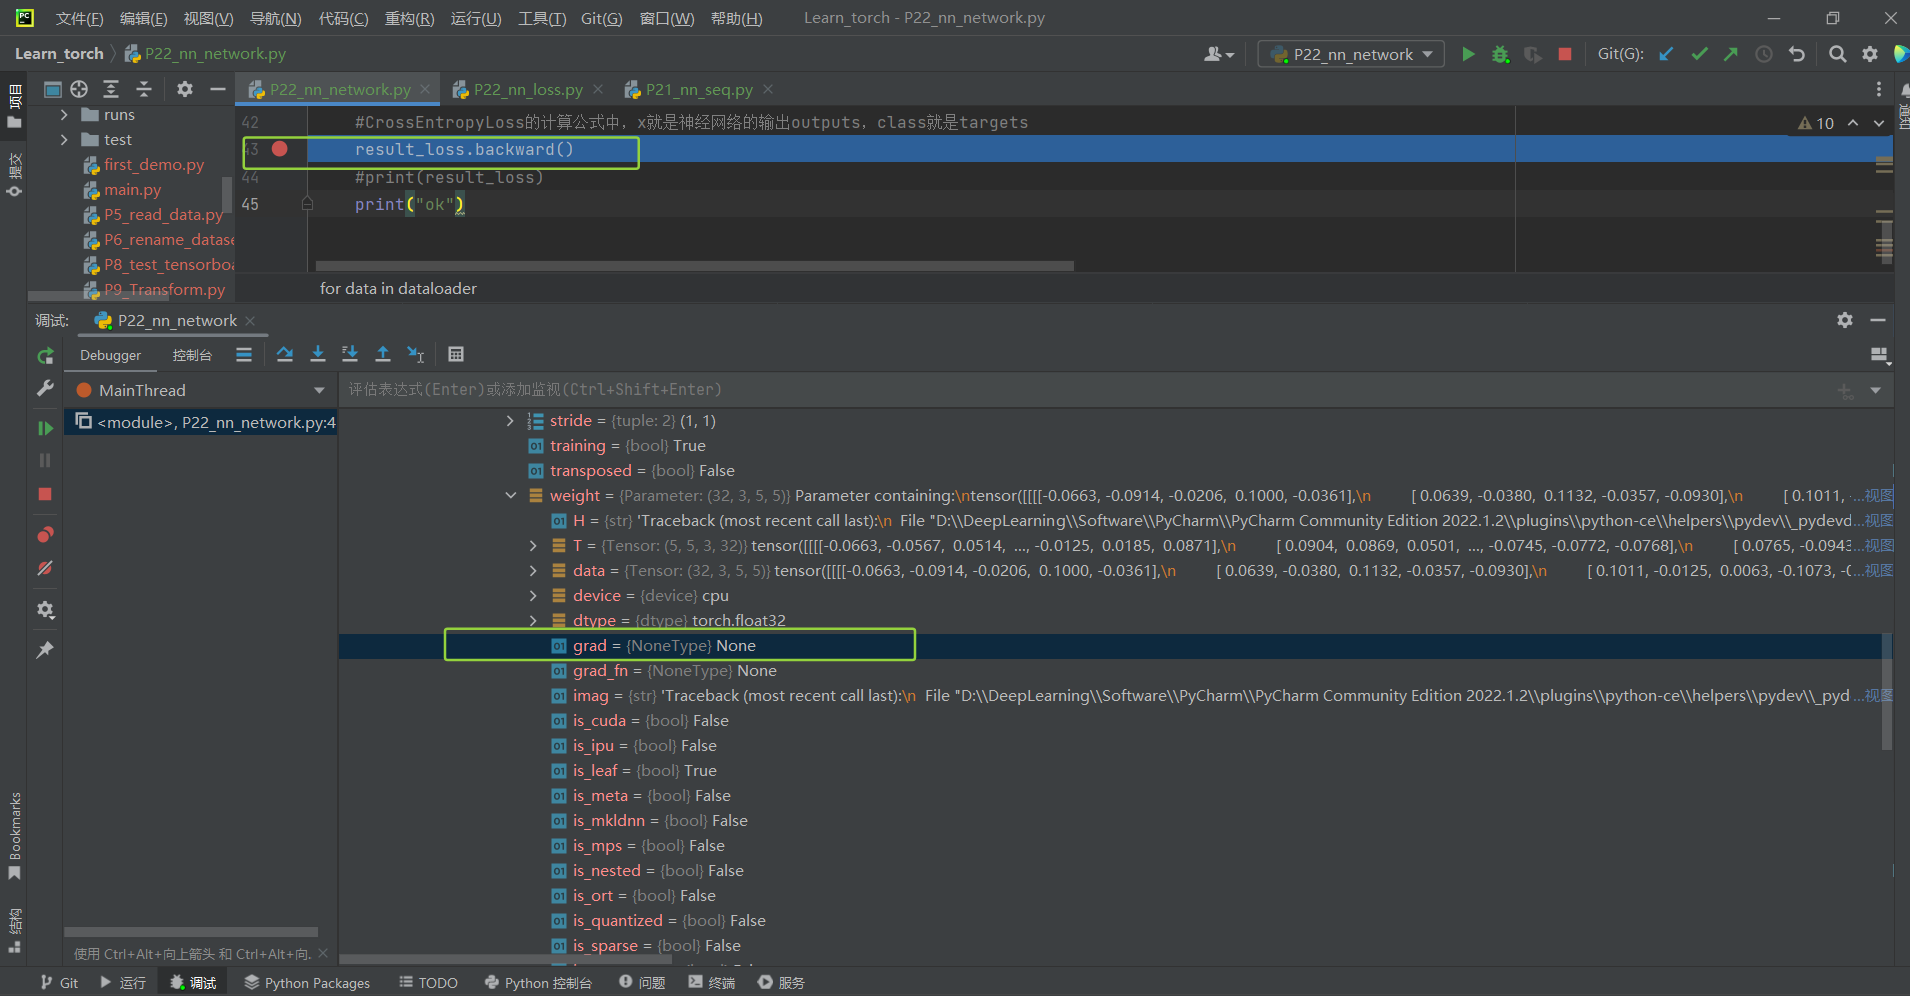
Task: Toggle mute breakpoints in the debug sidebar
Action: 45,568
